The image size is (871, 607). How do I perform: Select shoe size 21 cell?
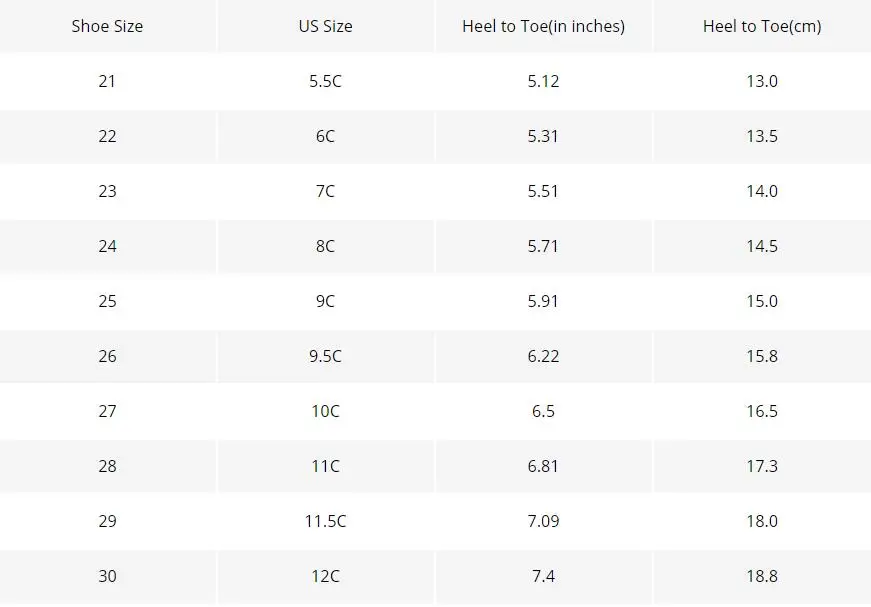107,81
